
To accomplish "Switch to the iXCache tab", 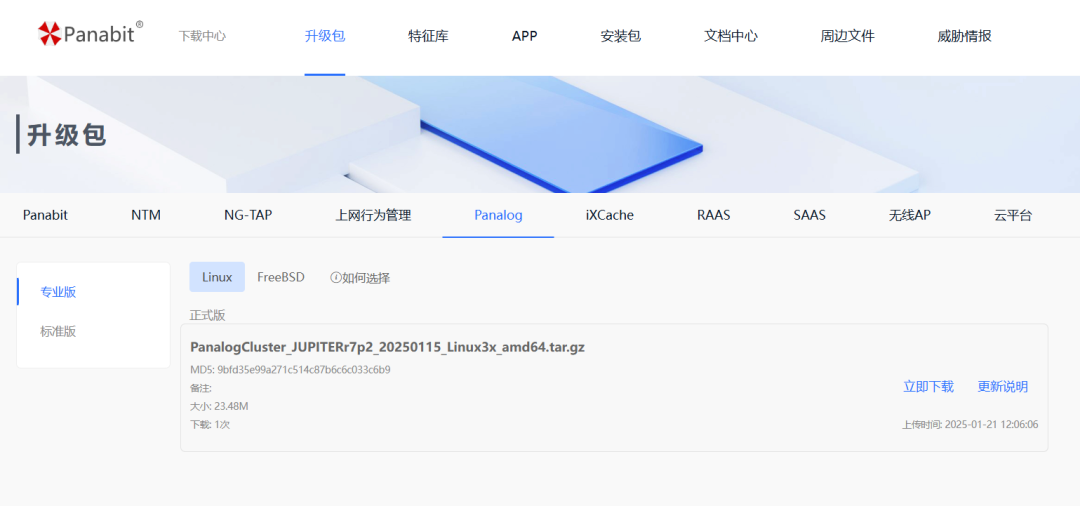I will coord(610,215).
